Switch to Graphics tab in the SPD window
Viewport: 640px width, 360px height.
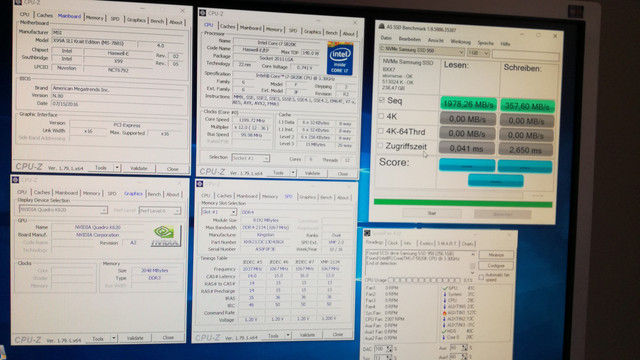tap(307, 197)
